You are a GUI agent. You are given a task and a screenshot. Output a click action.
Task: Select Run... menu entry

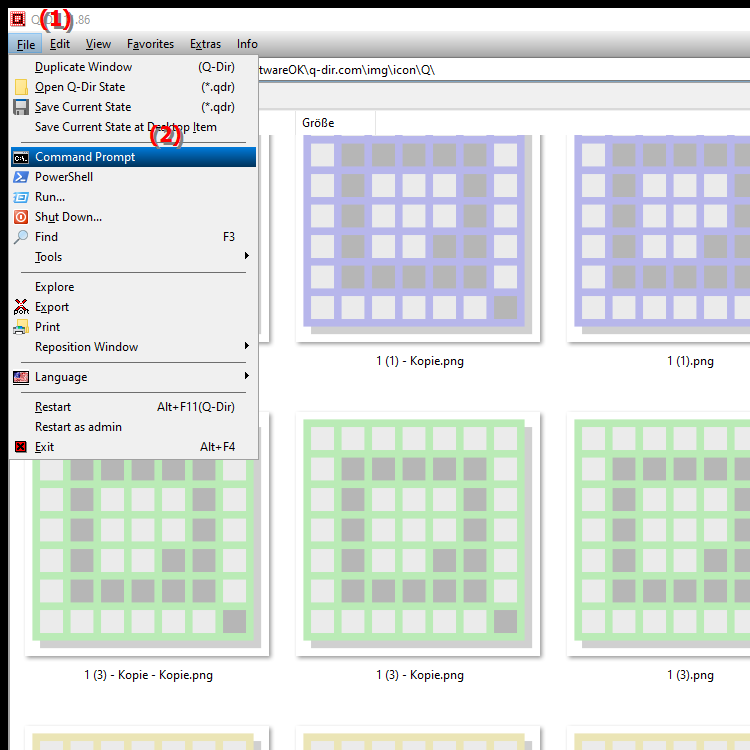133,197
